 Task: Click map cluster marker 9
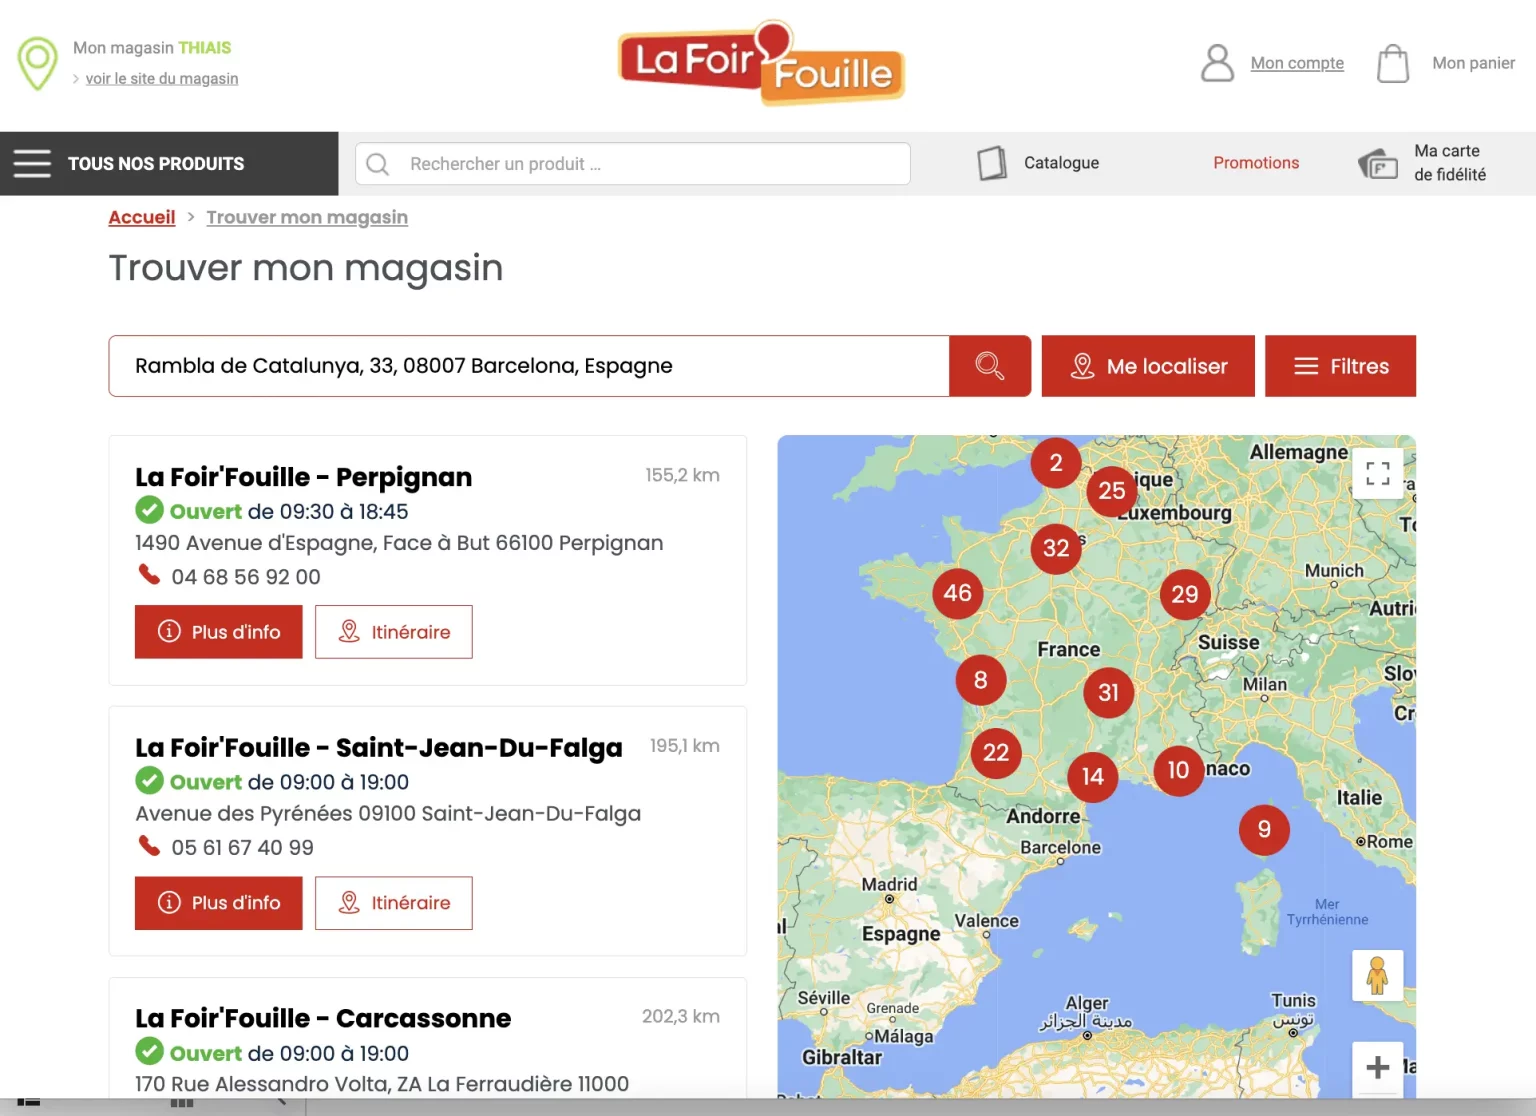point(1264,830)
